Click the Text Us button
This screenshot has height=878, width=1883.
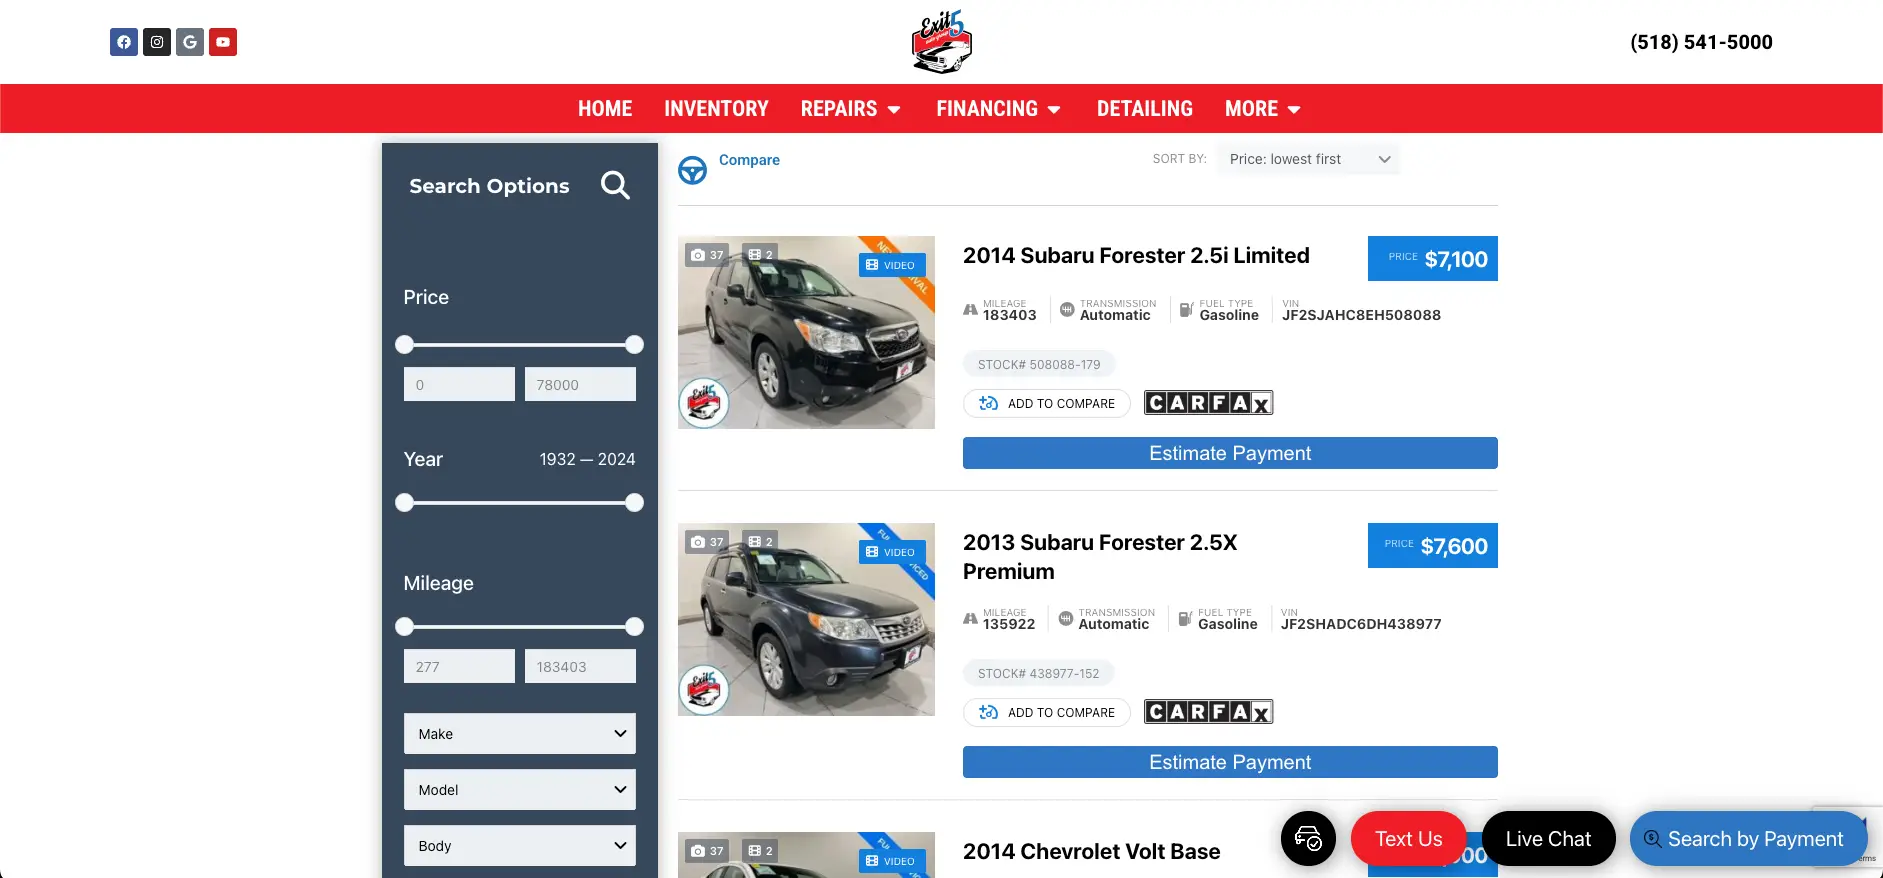[x=1409, y=839]
